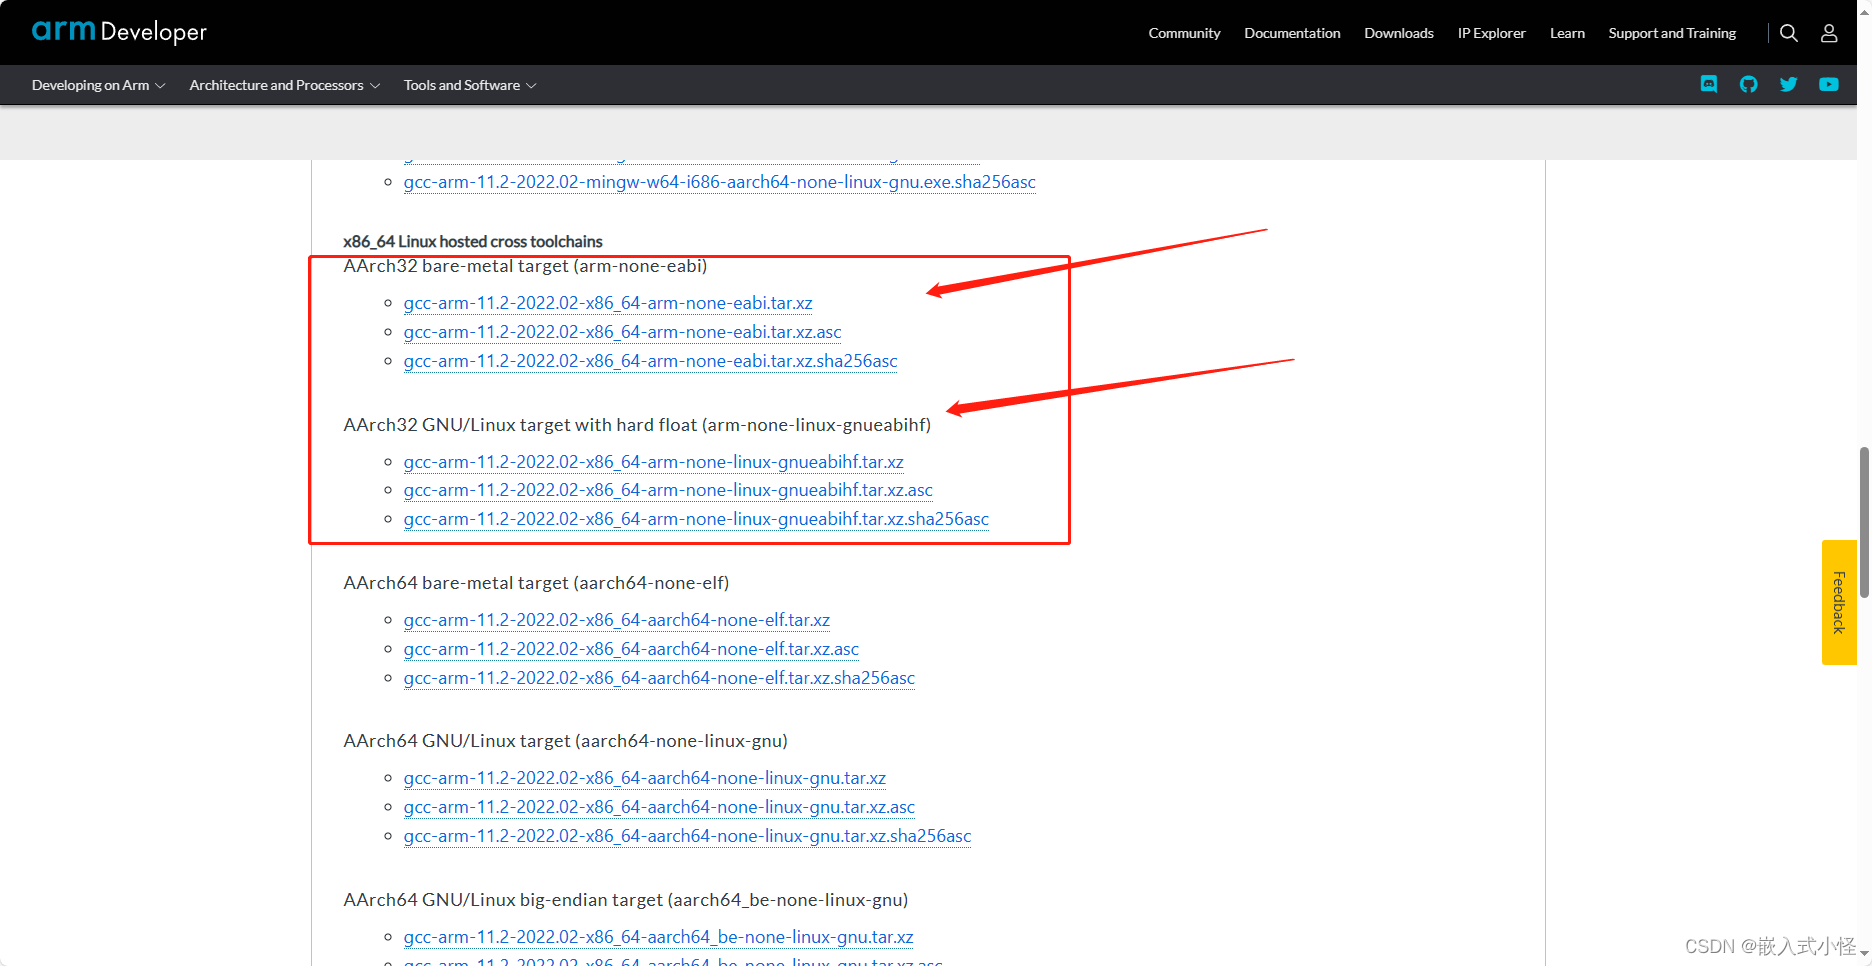Screen dimensions: 1872x966
Task: Download aarch64-none-linux-gnu.tar.xz.asc signature
Action: [659, 807]
